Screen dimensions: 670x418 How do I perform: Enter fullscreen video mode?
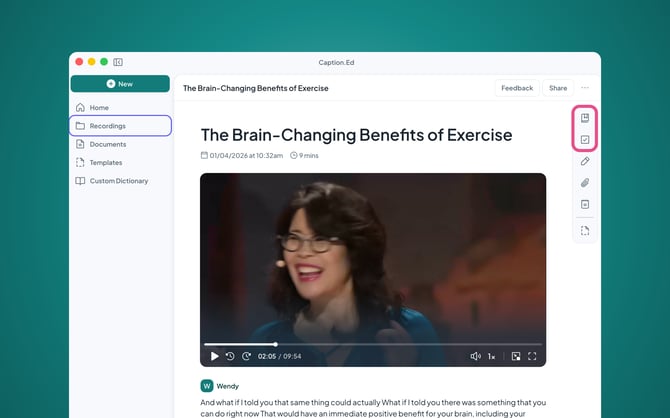pos(532,356)
